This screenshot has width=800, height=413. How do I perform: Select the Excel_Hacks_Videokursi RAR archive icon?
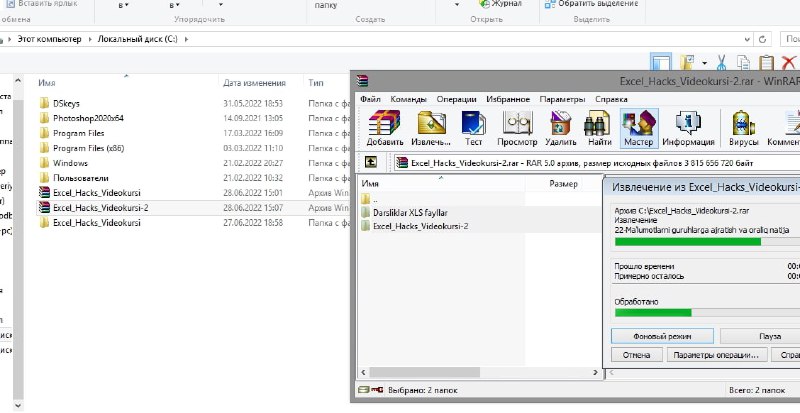(44, 193)
